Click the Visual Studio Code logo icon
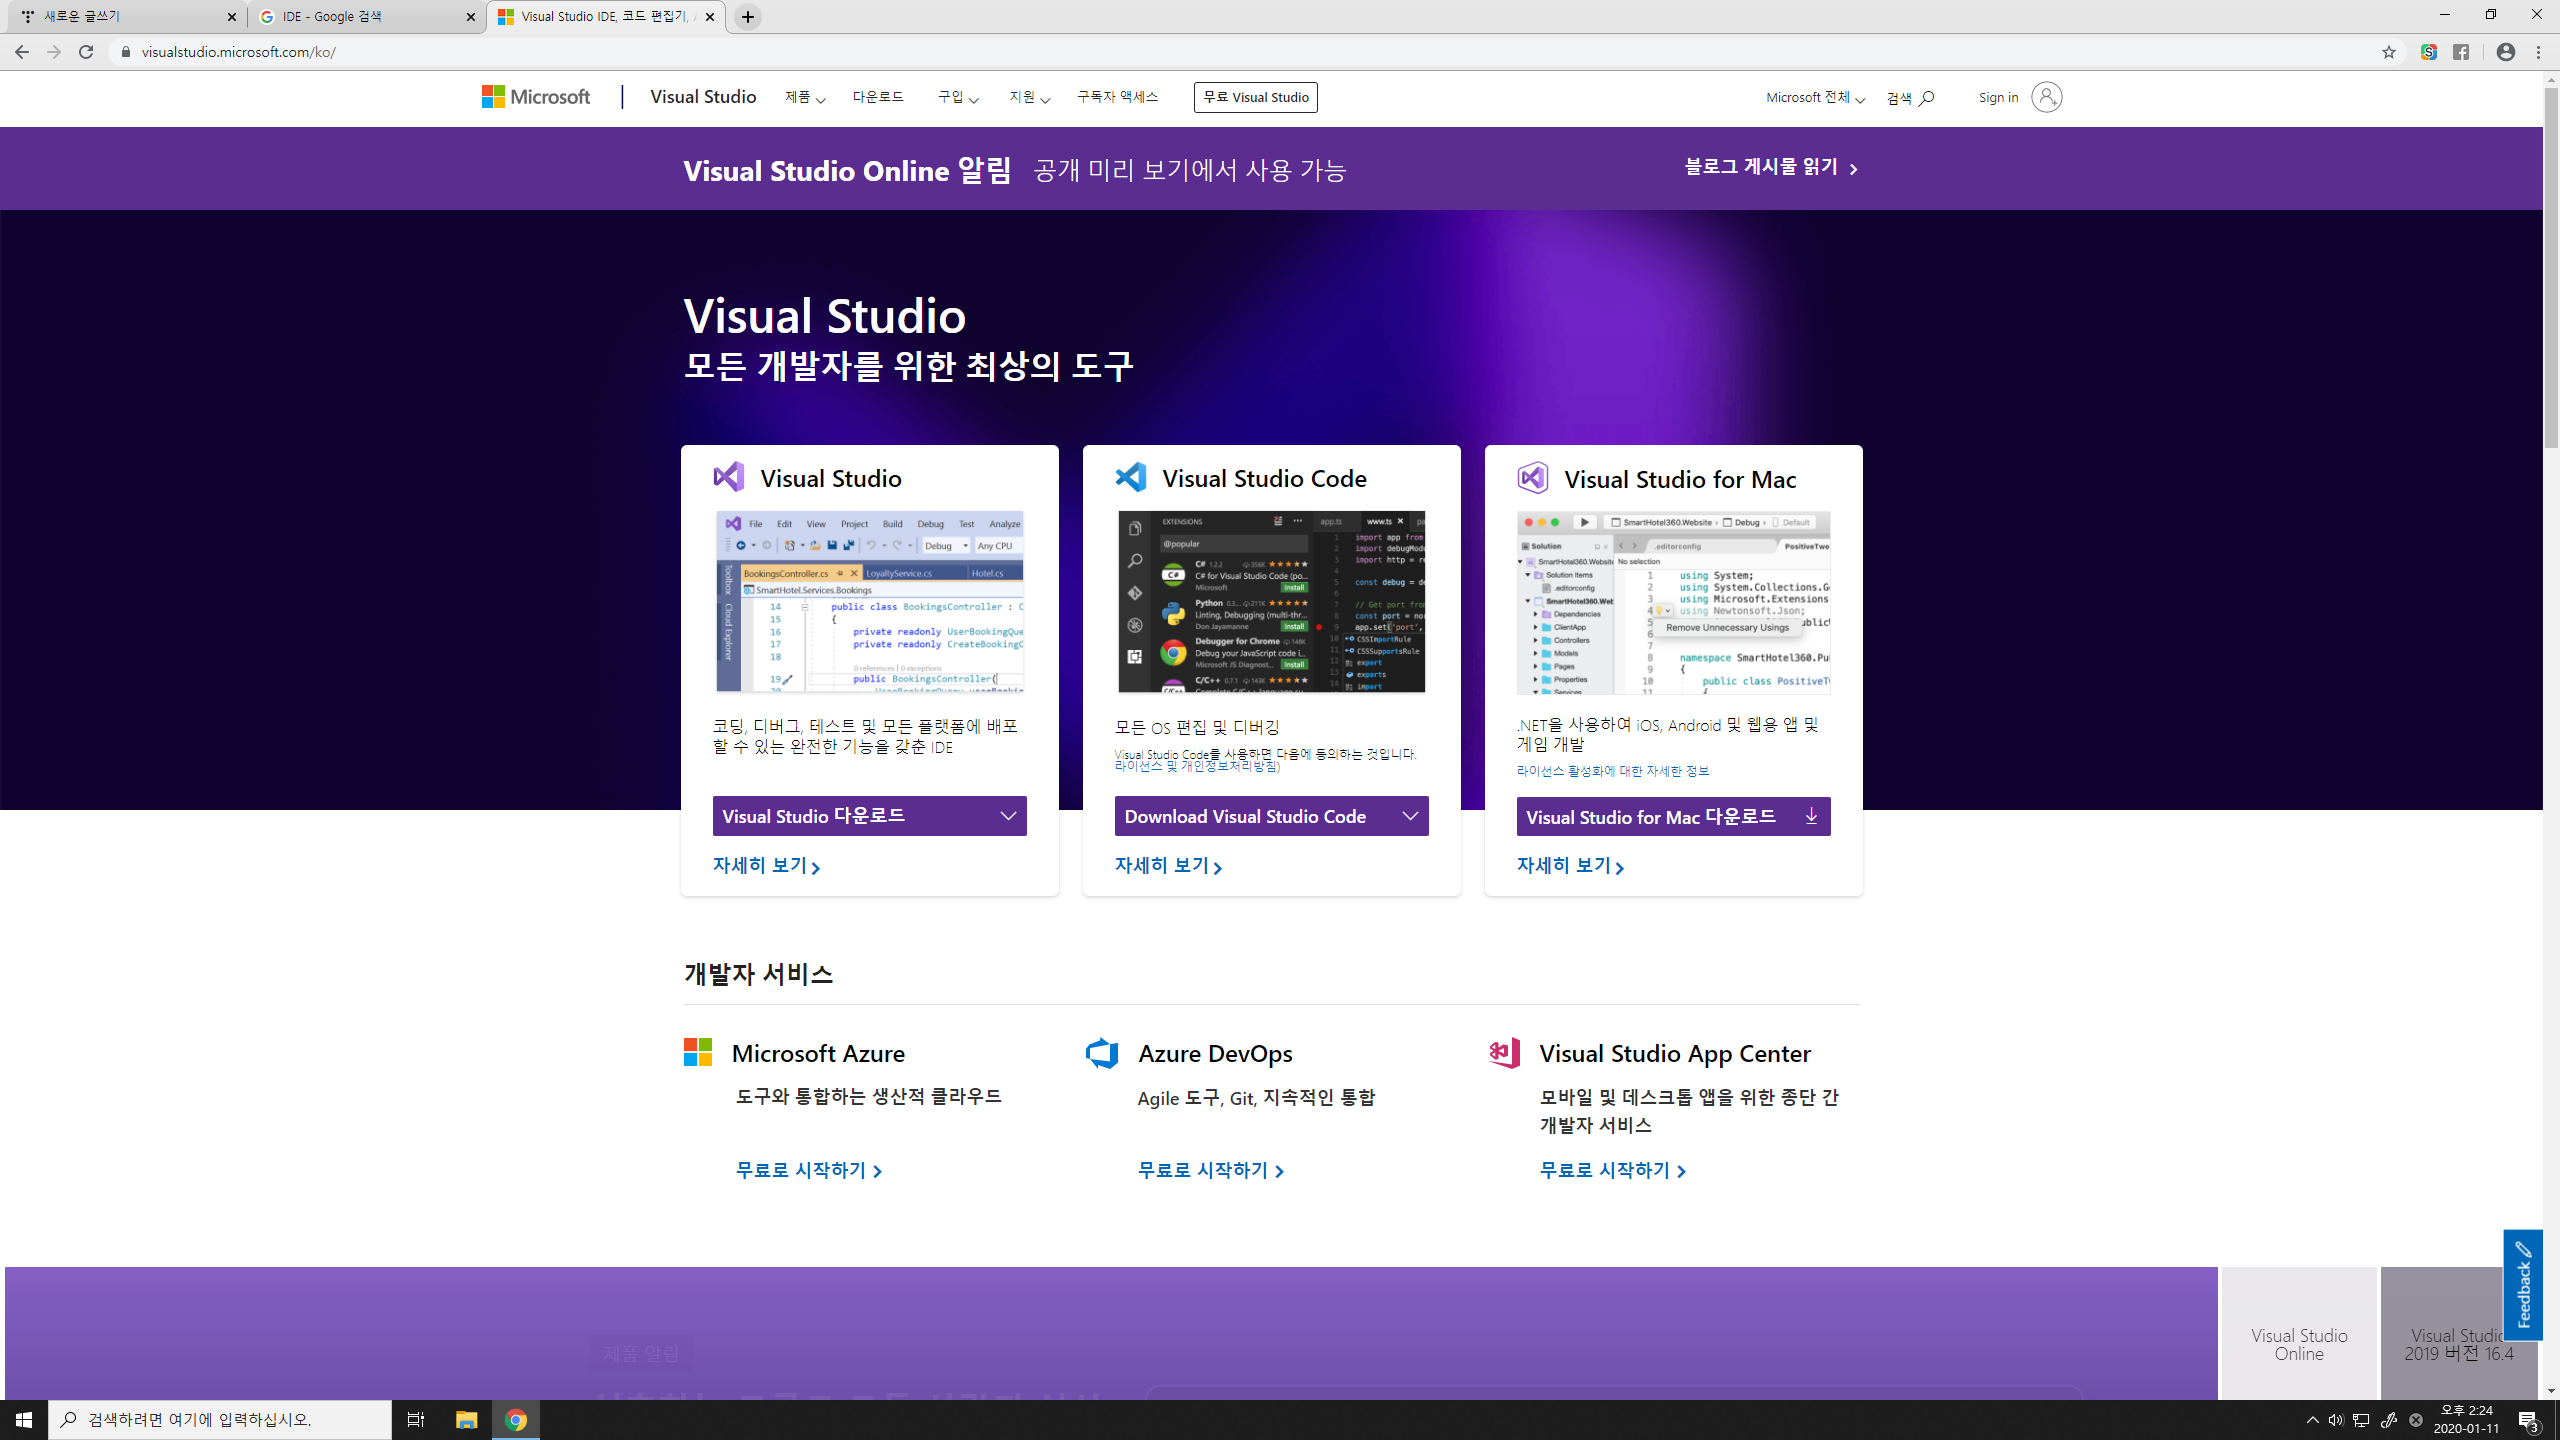2560x1440 pixels. click(1131, 477)
